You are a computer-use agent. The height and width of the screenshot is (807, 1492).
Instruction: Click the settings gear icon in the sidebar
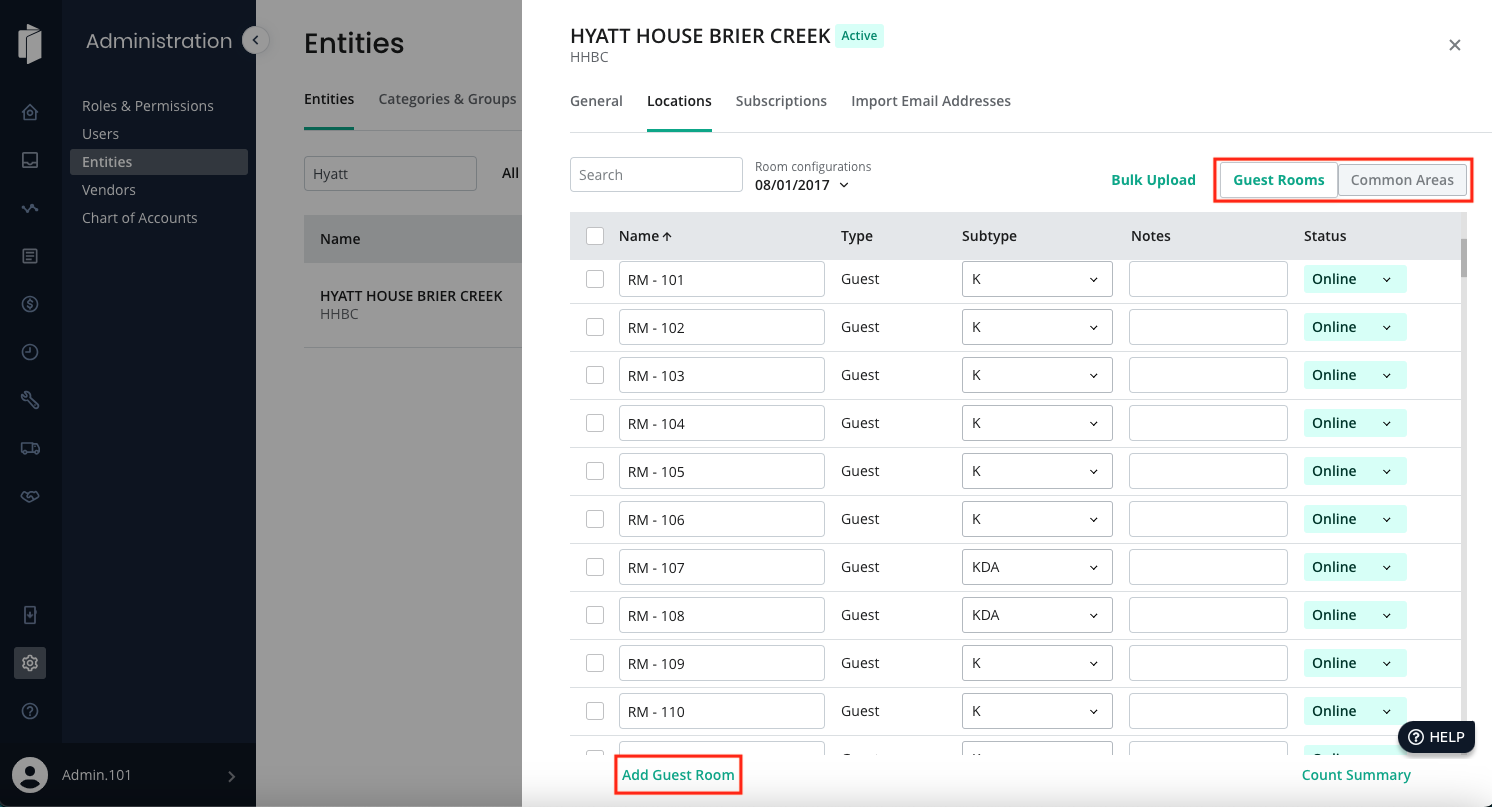click(x=30, y=662)
